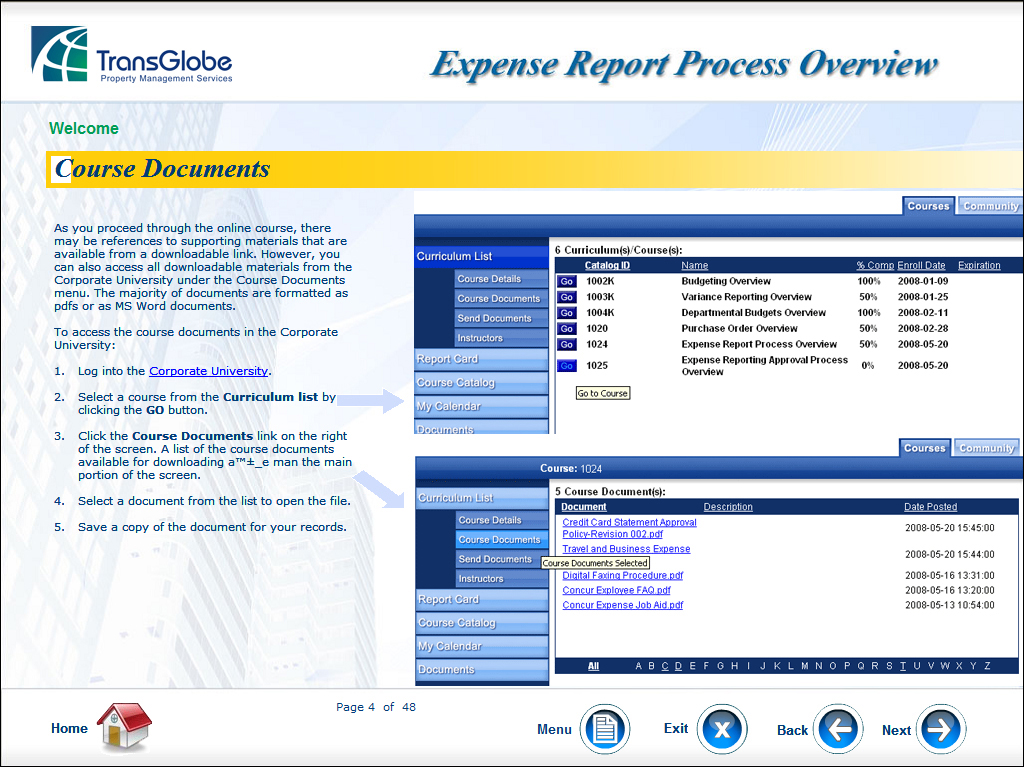Open Report Card in lower sidebar

pyautogui.click(x=482, y=600)
